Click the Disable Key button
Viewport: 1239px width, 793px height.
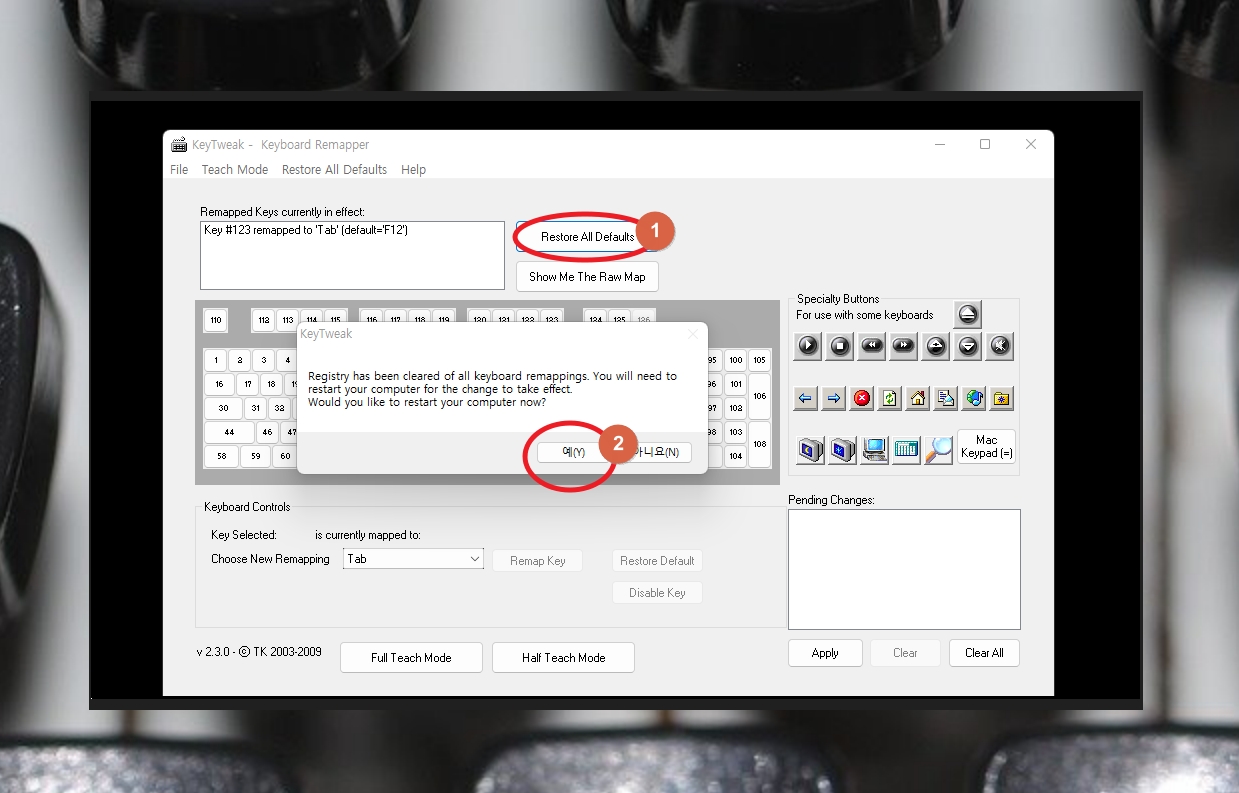[657, 593]
